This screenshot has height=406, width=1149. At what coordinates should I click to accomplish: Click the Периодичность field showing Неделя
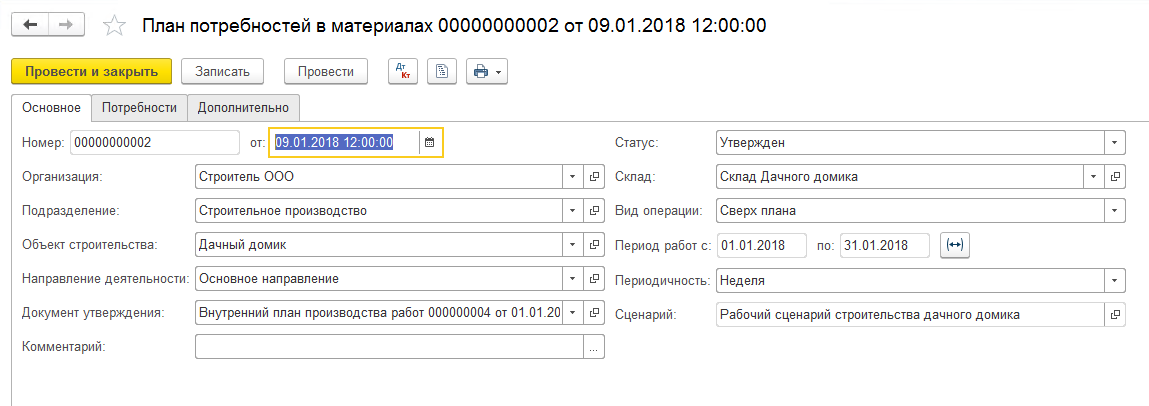click(911, 280)
